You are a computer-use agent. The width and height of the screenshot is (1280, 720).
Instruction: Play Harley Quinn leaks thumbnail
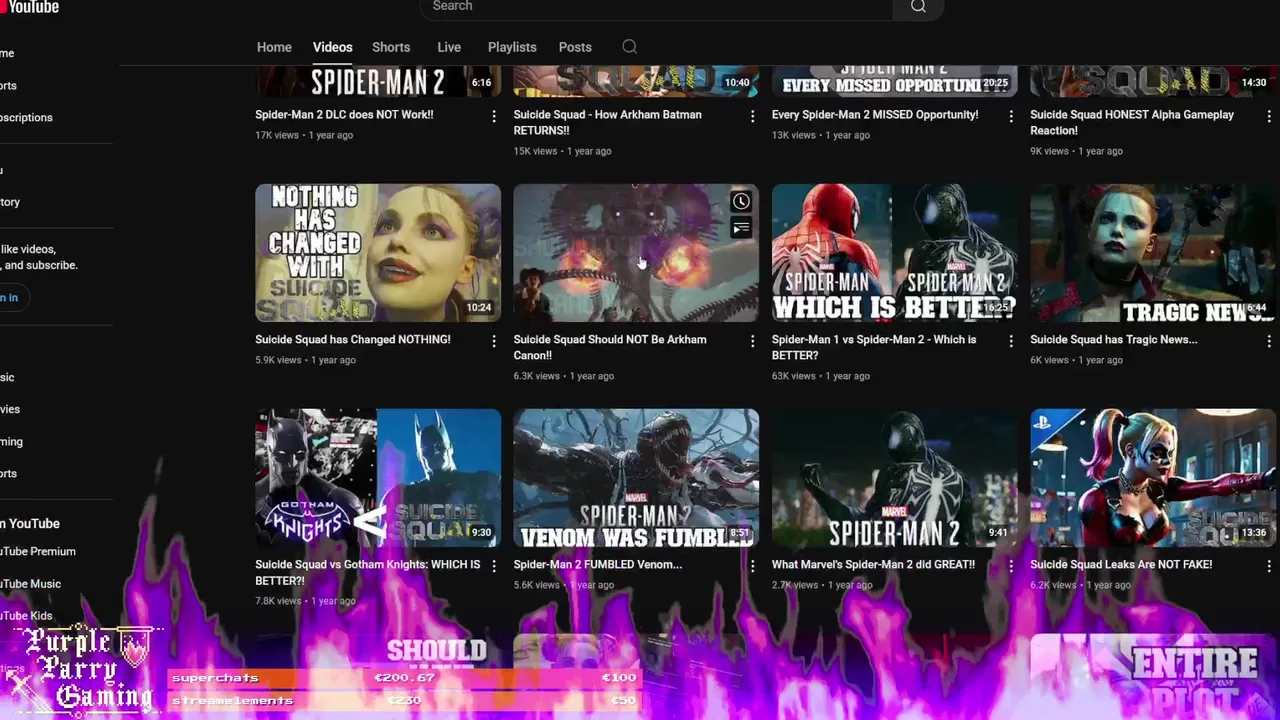tap(1153, 478)
